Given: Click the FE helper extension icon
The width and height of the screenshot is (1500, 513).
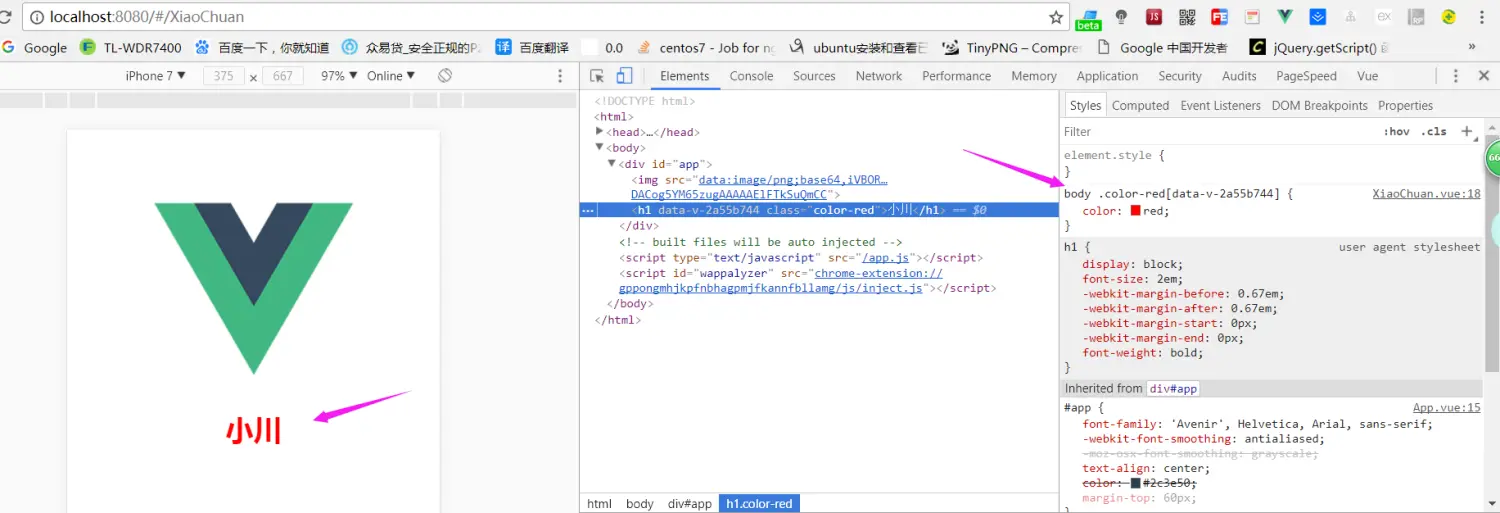Looking at the screenshot, I should click(1219, 17).
